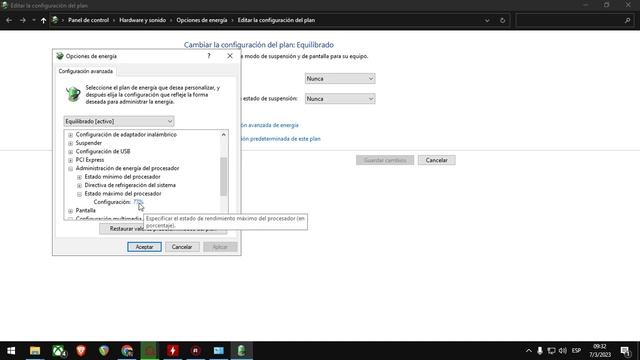This screenshot has width=640, height=360.
Task: Open the Equilibrado [activo] plan dropdown
Action: pos(119,121)
